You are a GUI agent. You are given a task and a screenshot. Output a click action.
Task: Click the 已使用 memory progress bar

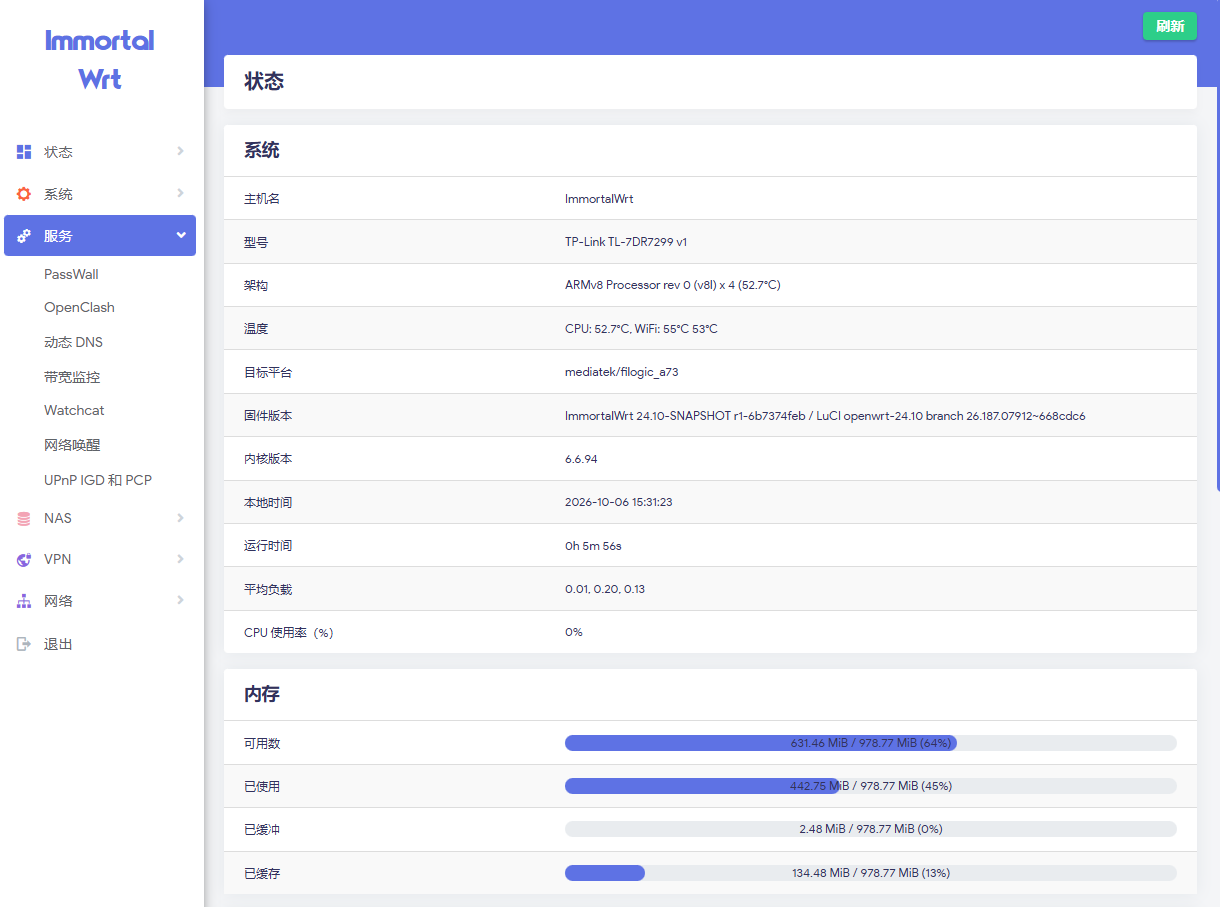(x=871, y=786)
